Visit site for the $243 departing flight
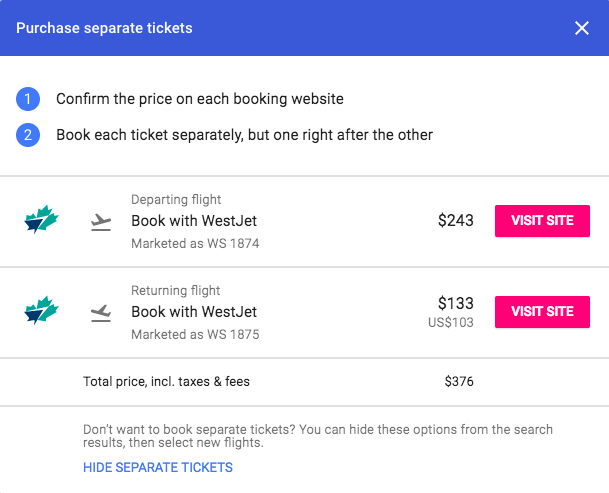609x493 pixels. (x=542, y=221)
